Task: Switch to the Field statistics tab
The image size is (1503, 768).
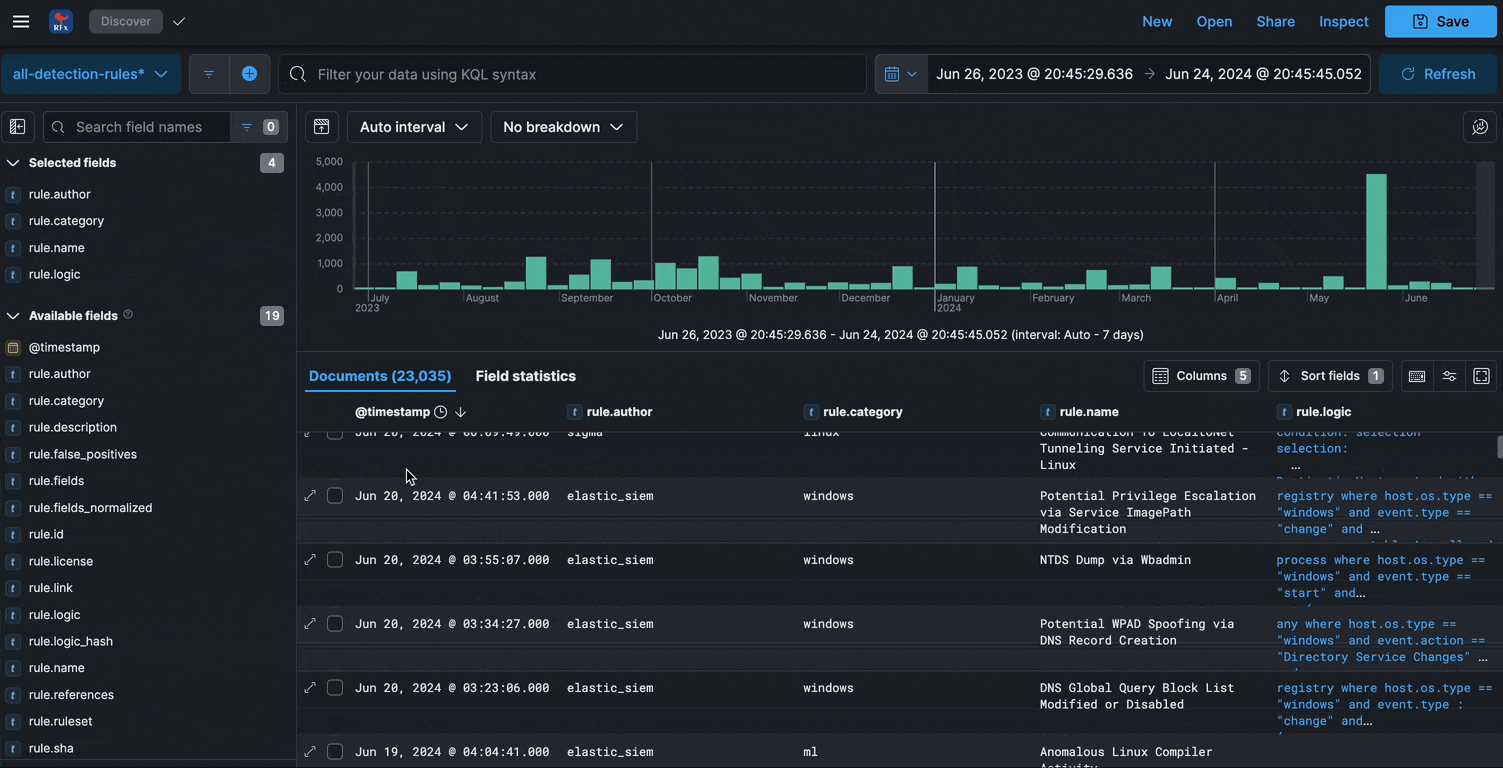Action: [525, 376]
